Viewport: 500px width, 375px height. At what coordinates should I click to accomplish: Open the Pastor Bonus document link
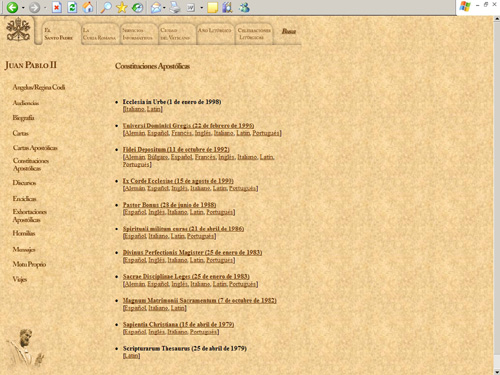tap(169, 205)
